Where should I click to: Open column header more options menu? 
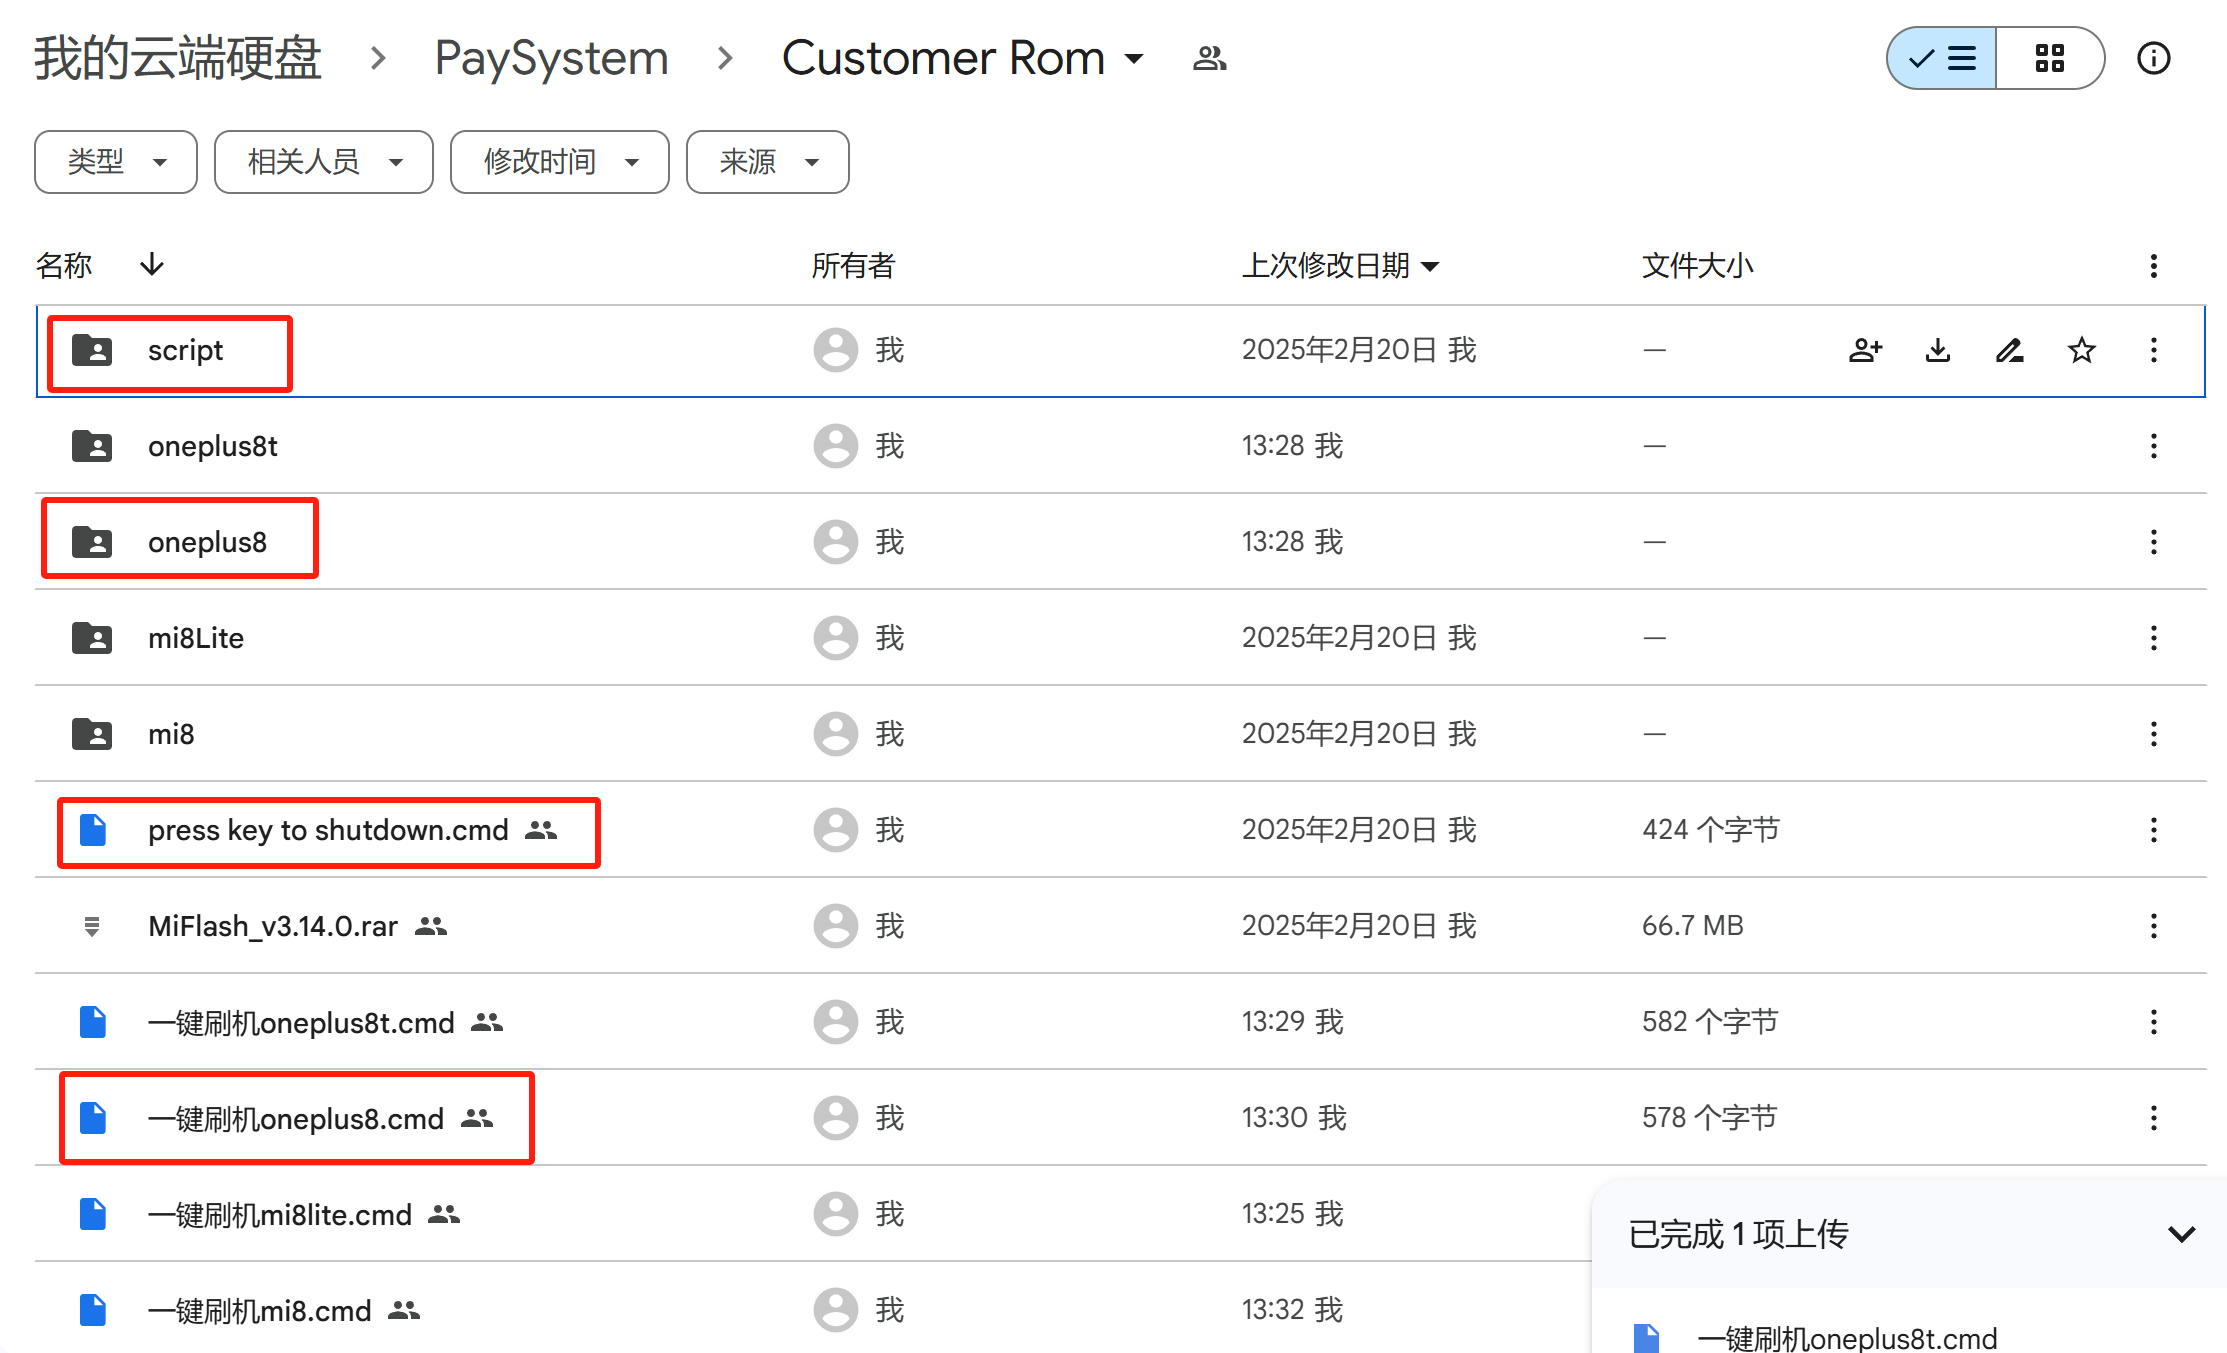point(2153,265)
